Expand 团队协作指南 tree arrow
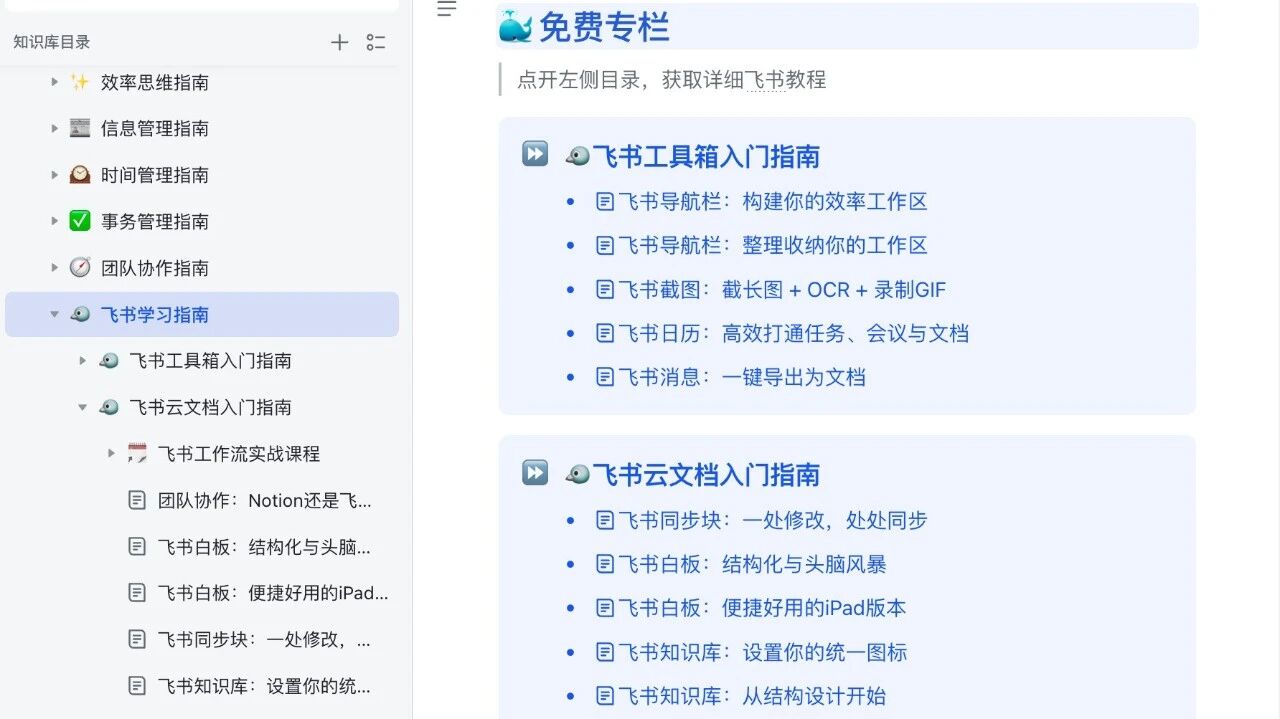 [x=55, y=268]
